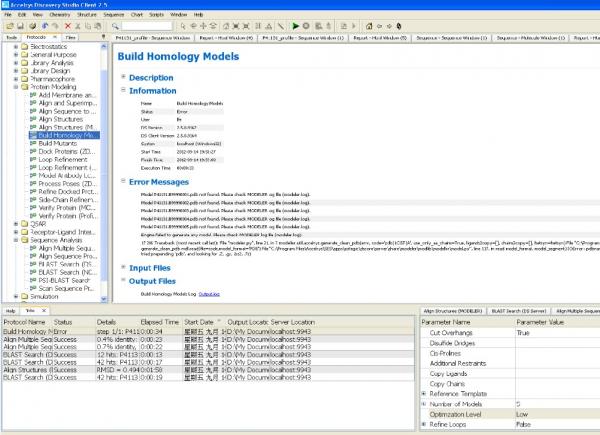
Task: Collapse the Protein Modeling folder
Action: (x=16, y=87)
